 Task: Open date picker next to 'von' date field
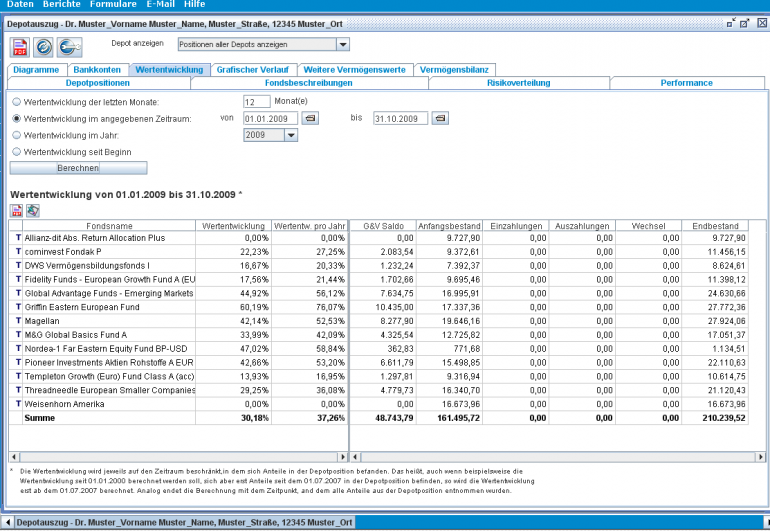[310, 118]
